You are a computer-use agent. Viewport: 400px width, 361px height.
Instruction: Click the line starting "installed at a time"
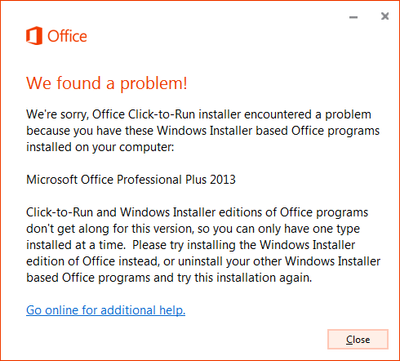(191, 245)
